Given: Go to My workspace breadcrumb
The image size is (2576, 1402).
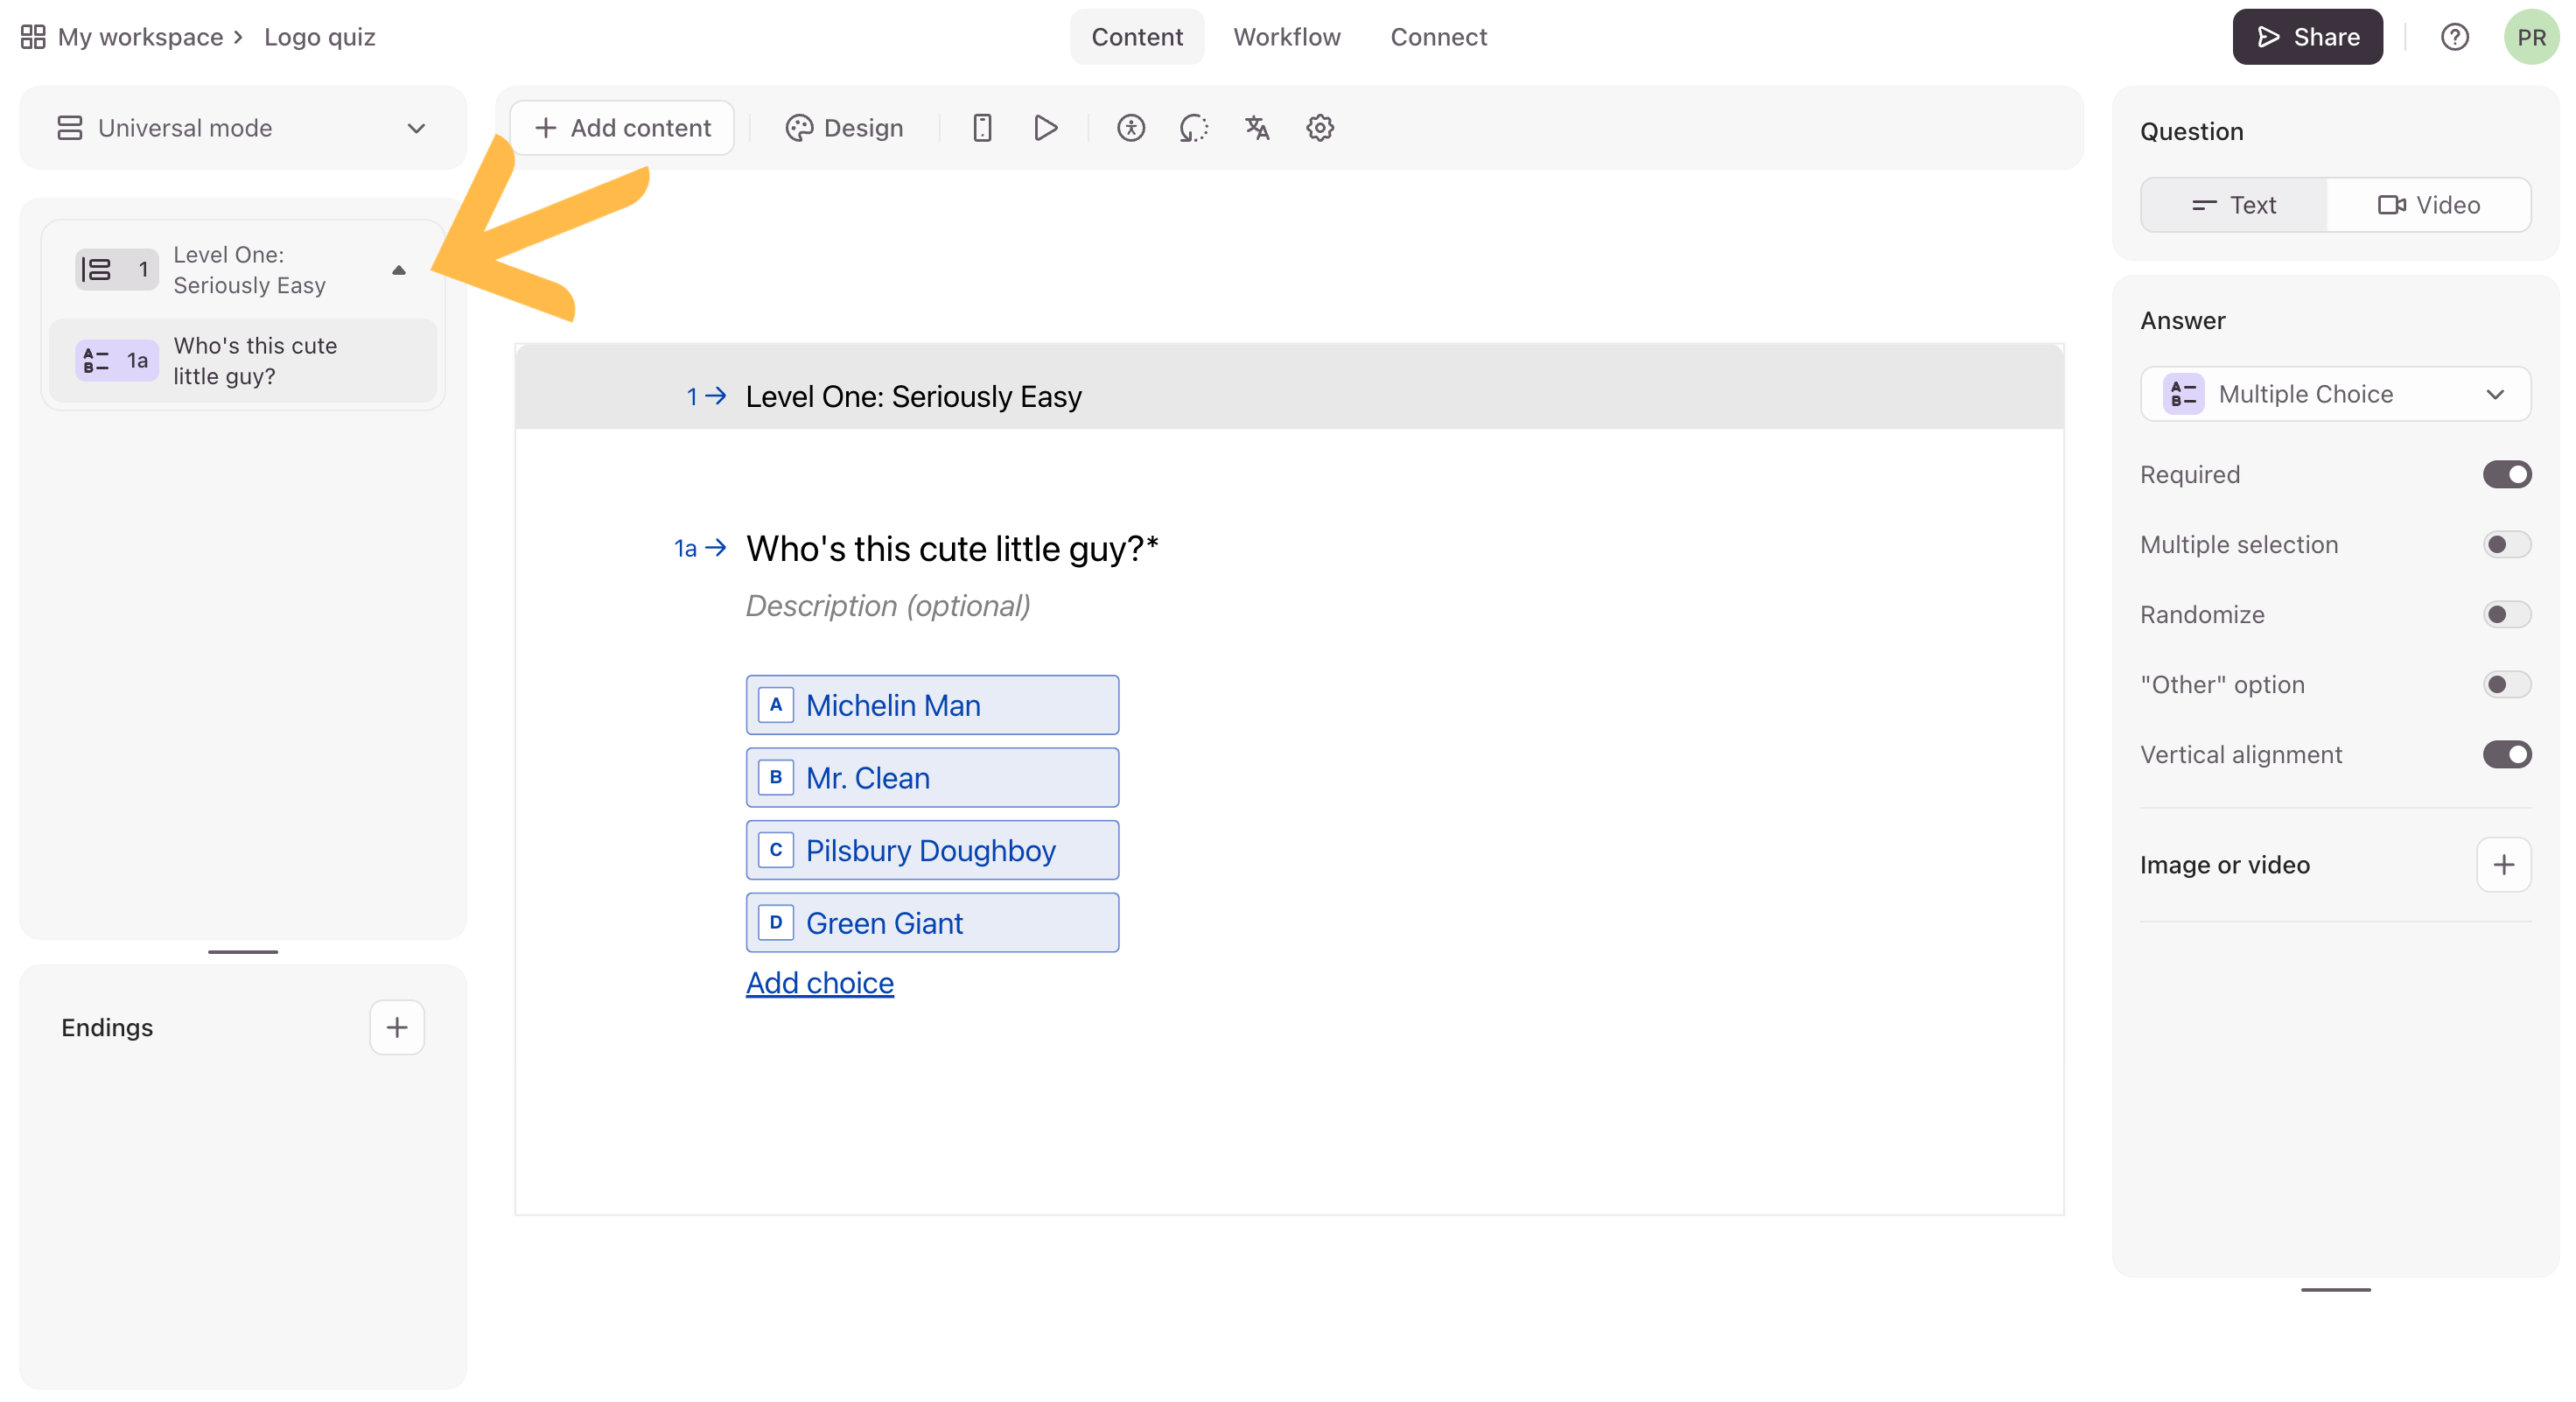Looking at the screenshot, I should 140,37.
